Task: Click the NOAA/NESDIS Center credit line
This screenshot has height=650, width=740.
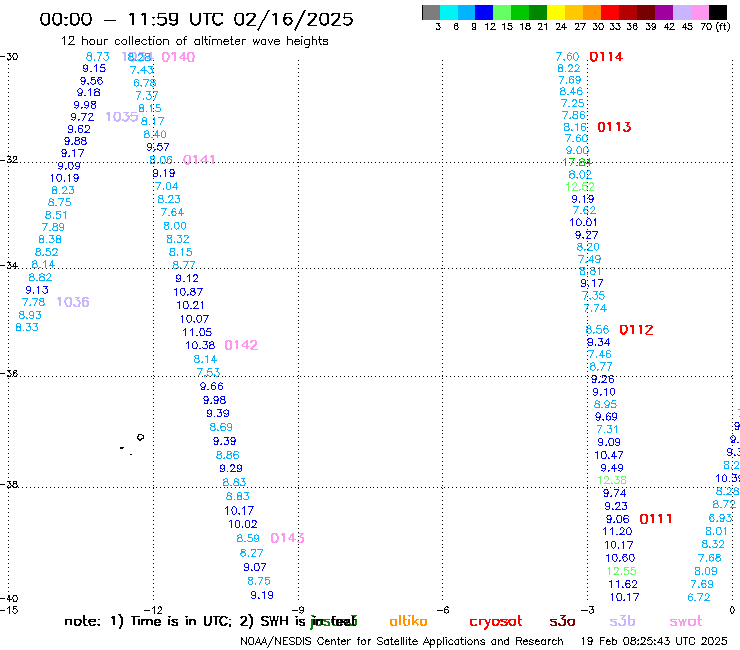Action: [x=402, y=642]
